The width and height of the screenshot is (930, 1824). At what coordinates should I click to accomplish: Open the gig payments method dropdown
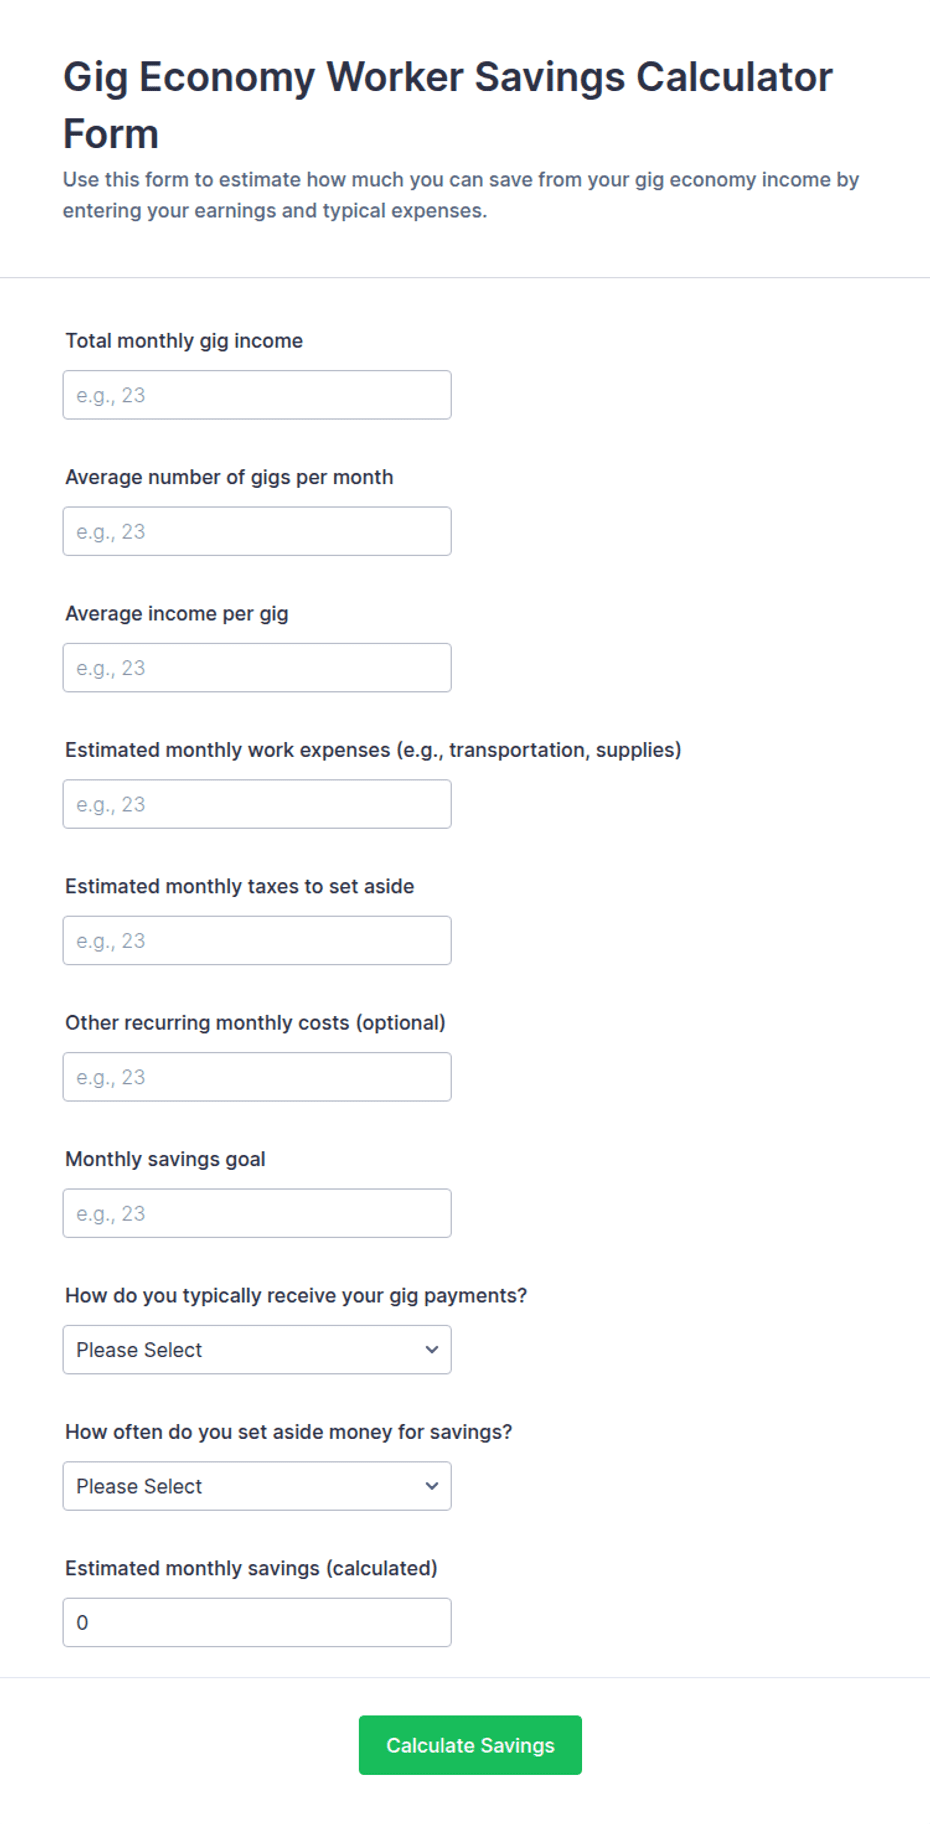[257, 1350]
